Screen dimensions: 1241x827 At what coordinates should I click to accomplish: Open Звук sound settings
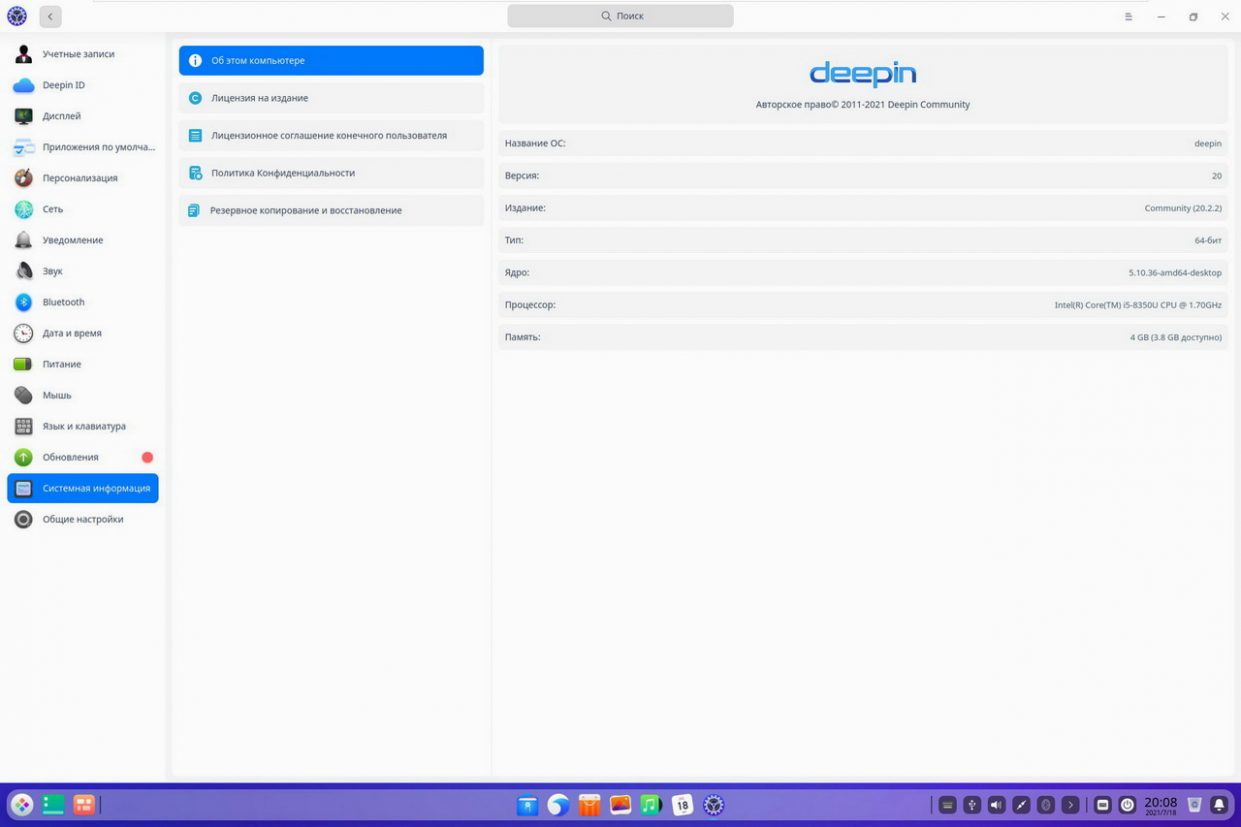(52, 271)
